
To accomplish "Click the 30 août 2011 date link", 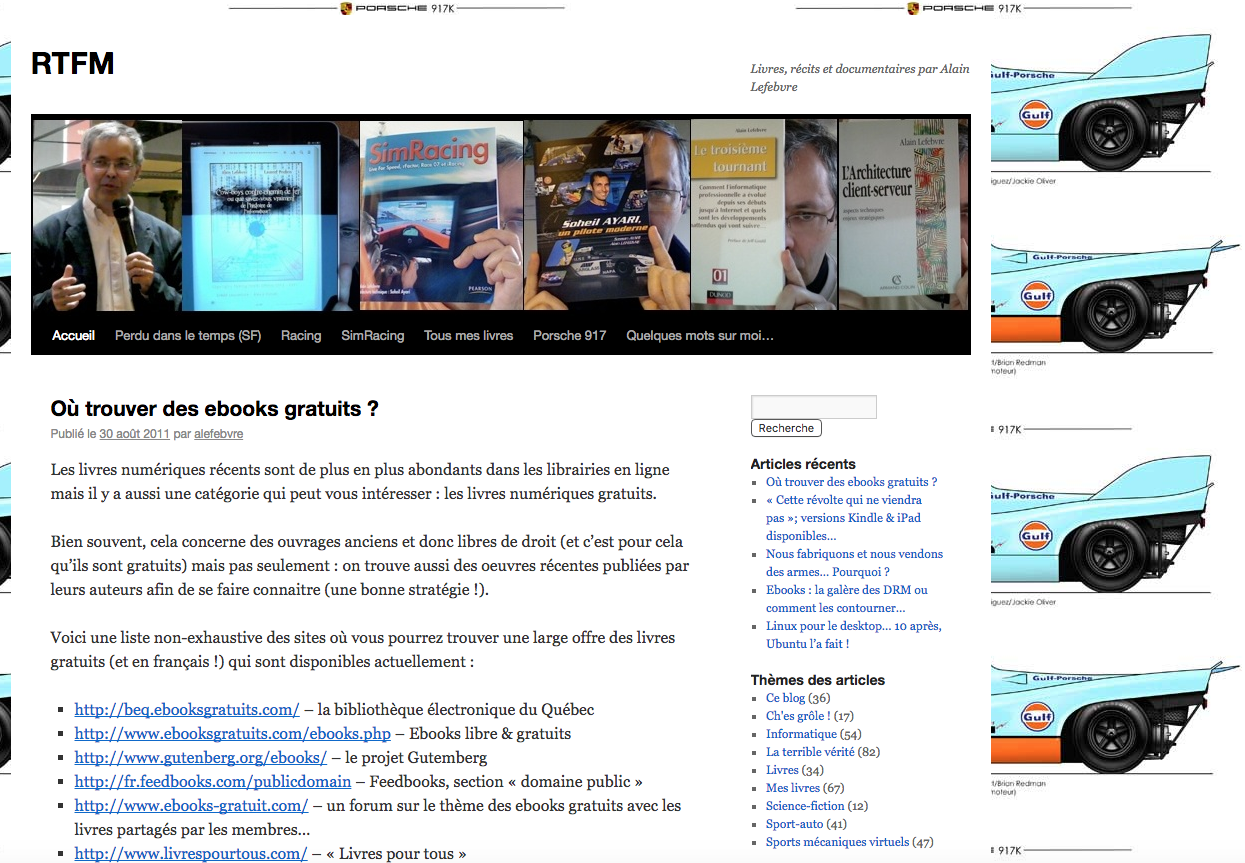I will pyautogui.click(x=134, y=434).
